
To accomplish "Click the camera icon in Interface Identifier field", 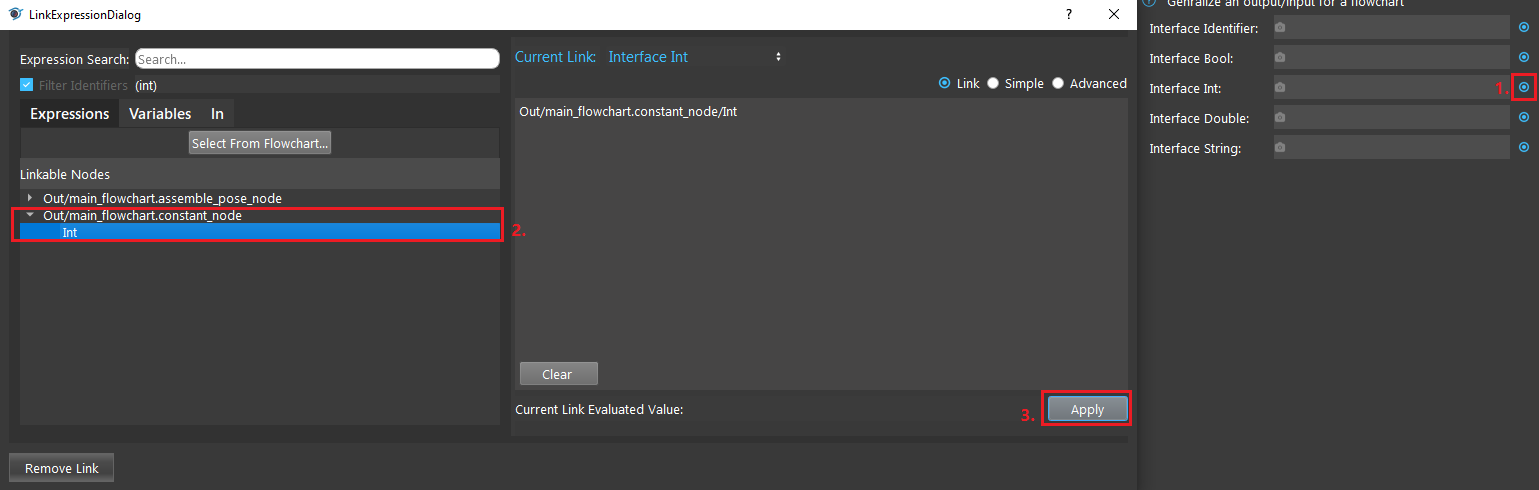I will click(x=1280, y=28).
